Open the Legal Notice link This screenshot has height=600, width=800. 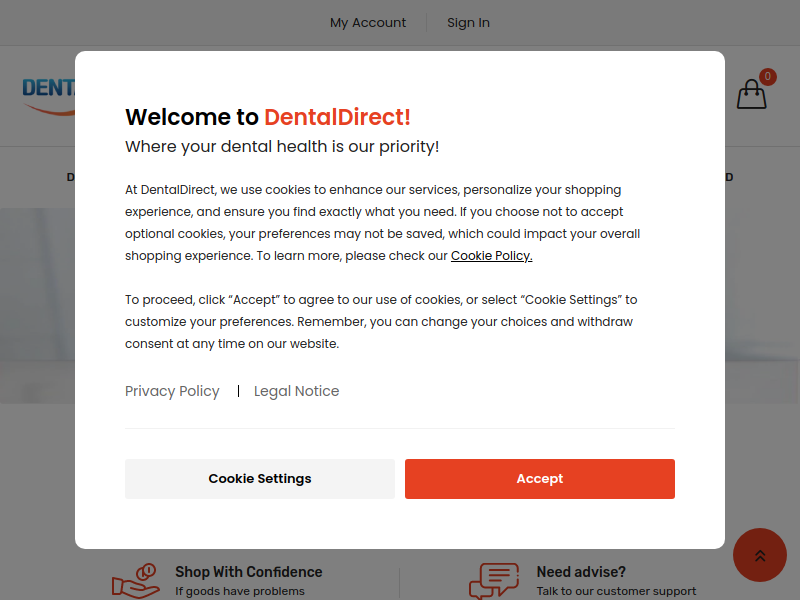pyautogui.click(x=296, y=391)
